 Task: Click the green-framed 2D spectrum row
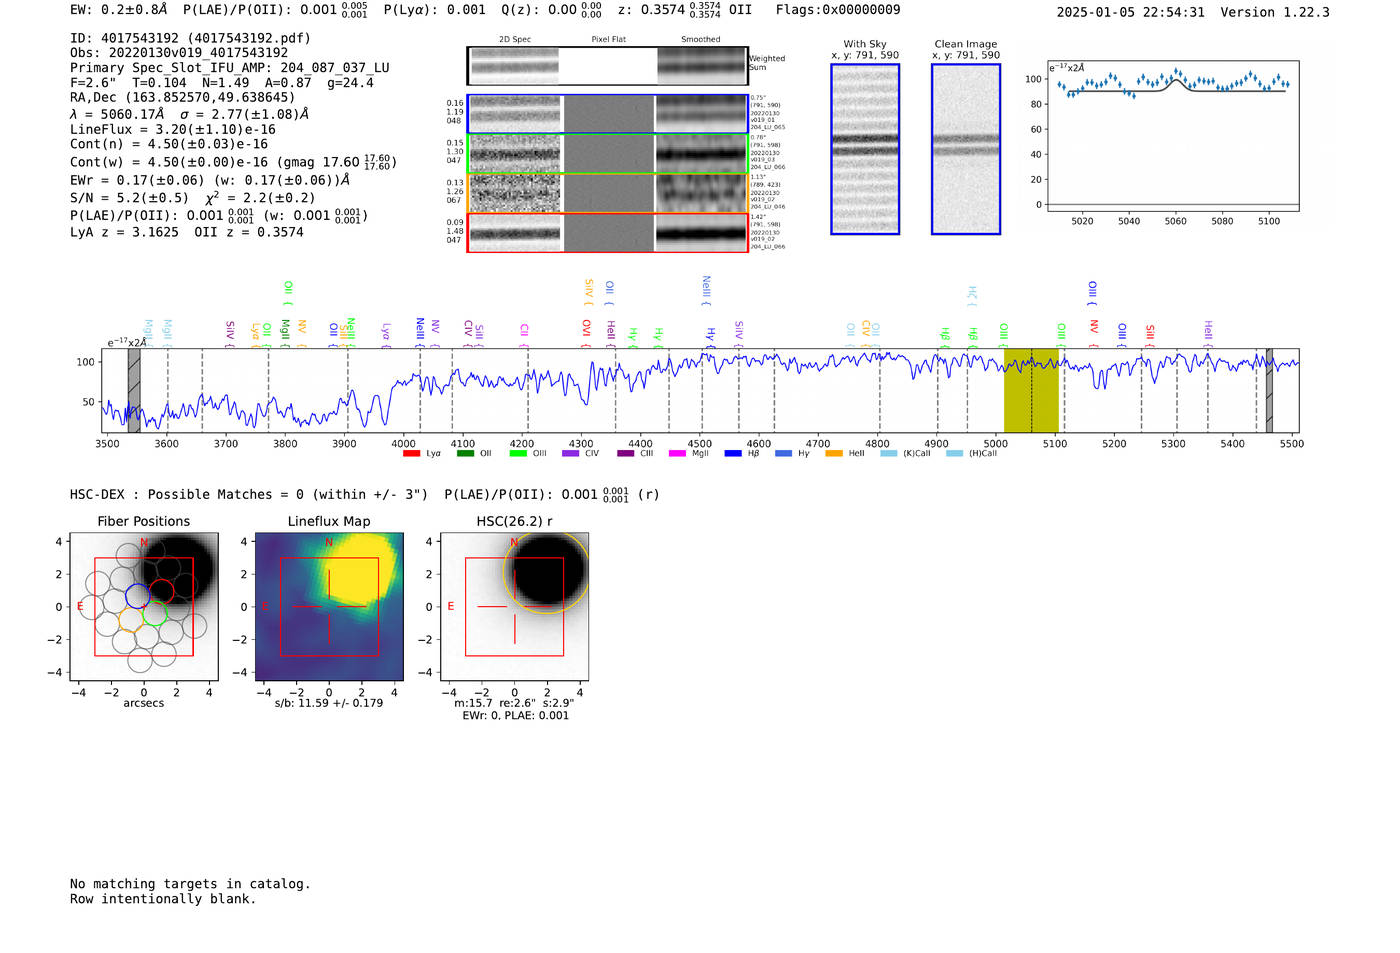[608, 154]
